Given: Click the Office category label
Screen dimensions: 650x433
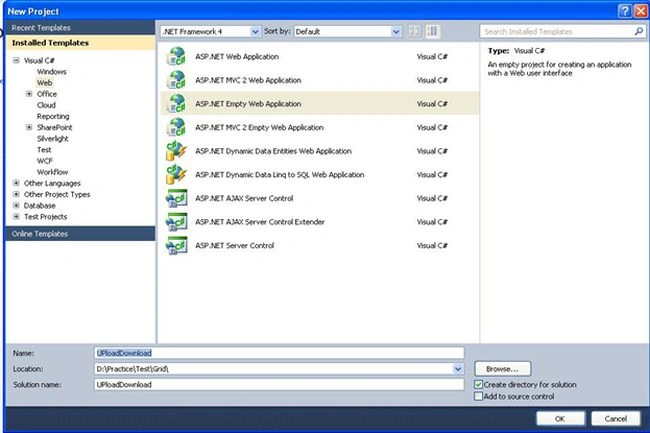Looking at the screenshot, I should [x=47, y=94].
